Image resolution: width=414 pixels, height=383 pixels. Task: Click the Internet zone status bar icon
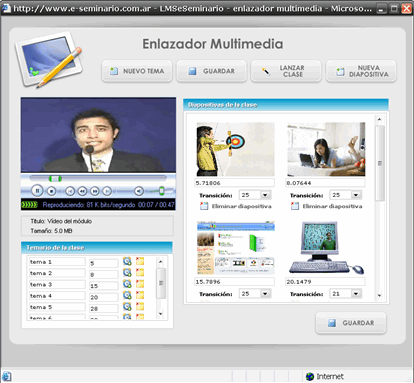[x=310, y=377]
